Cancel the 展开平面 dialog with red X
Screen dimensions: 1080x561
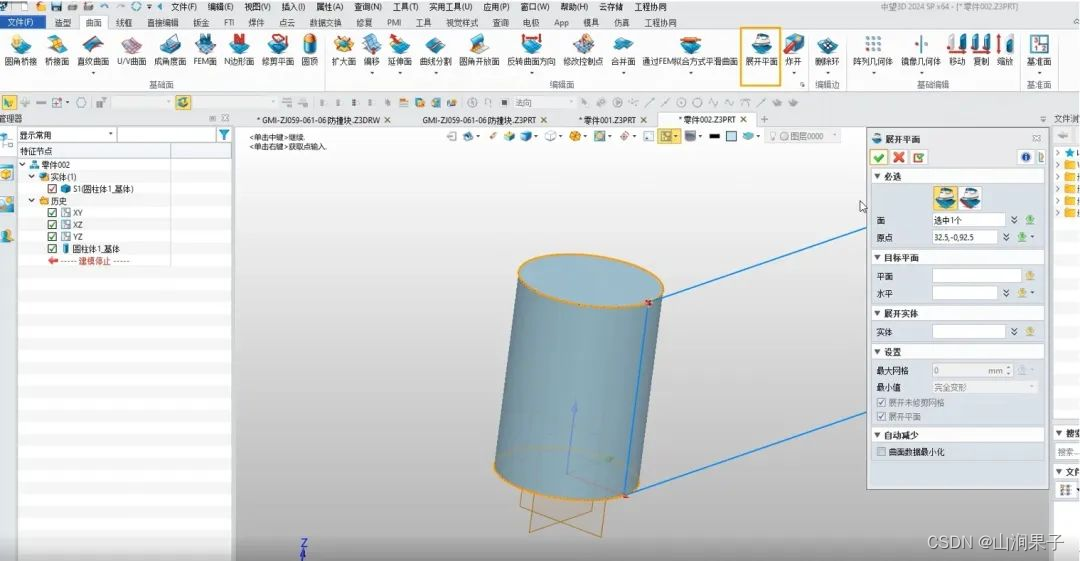click(899, 158)
